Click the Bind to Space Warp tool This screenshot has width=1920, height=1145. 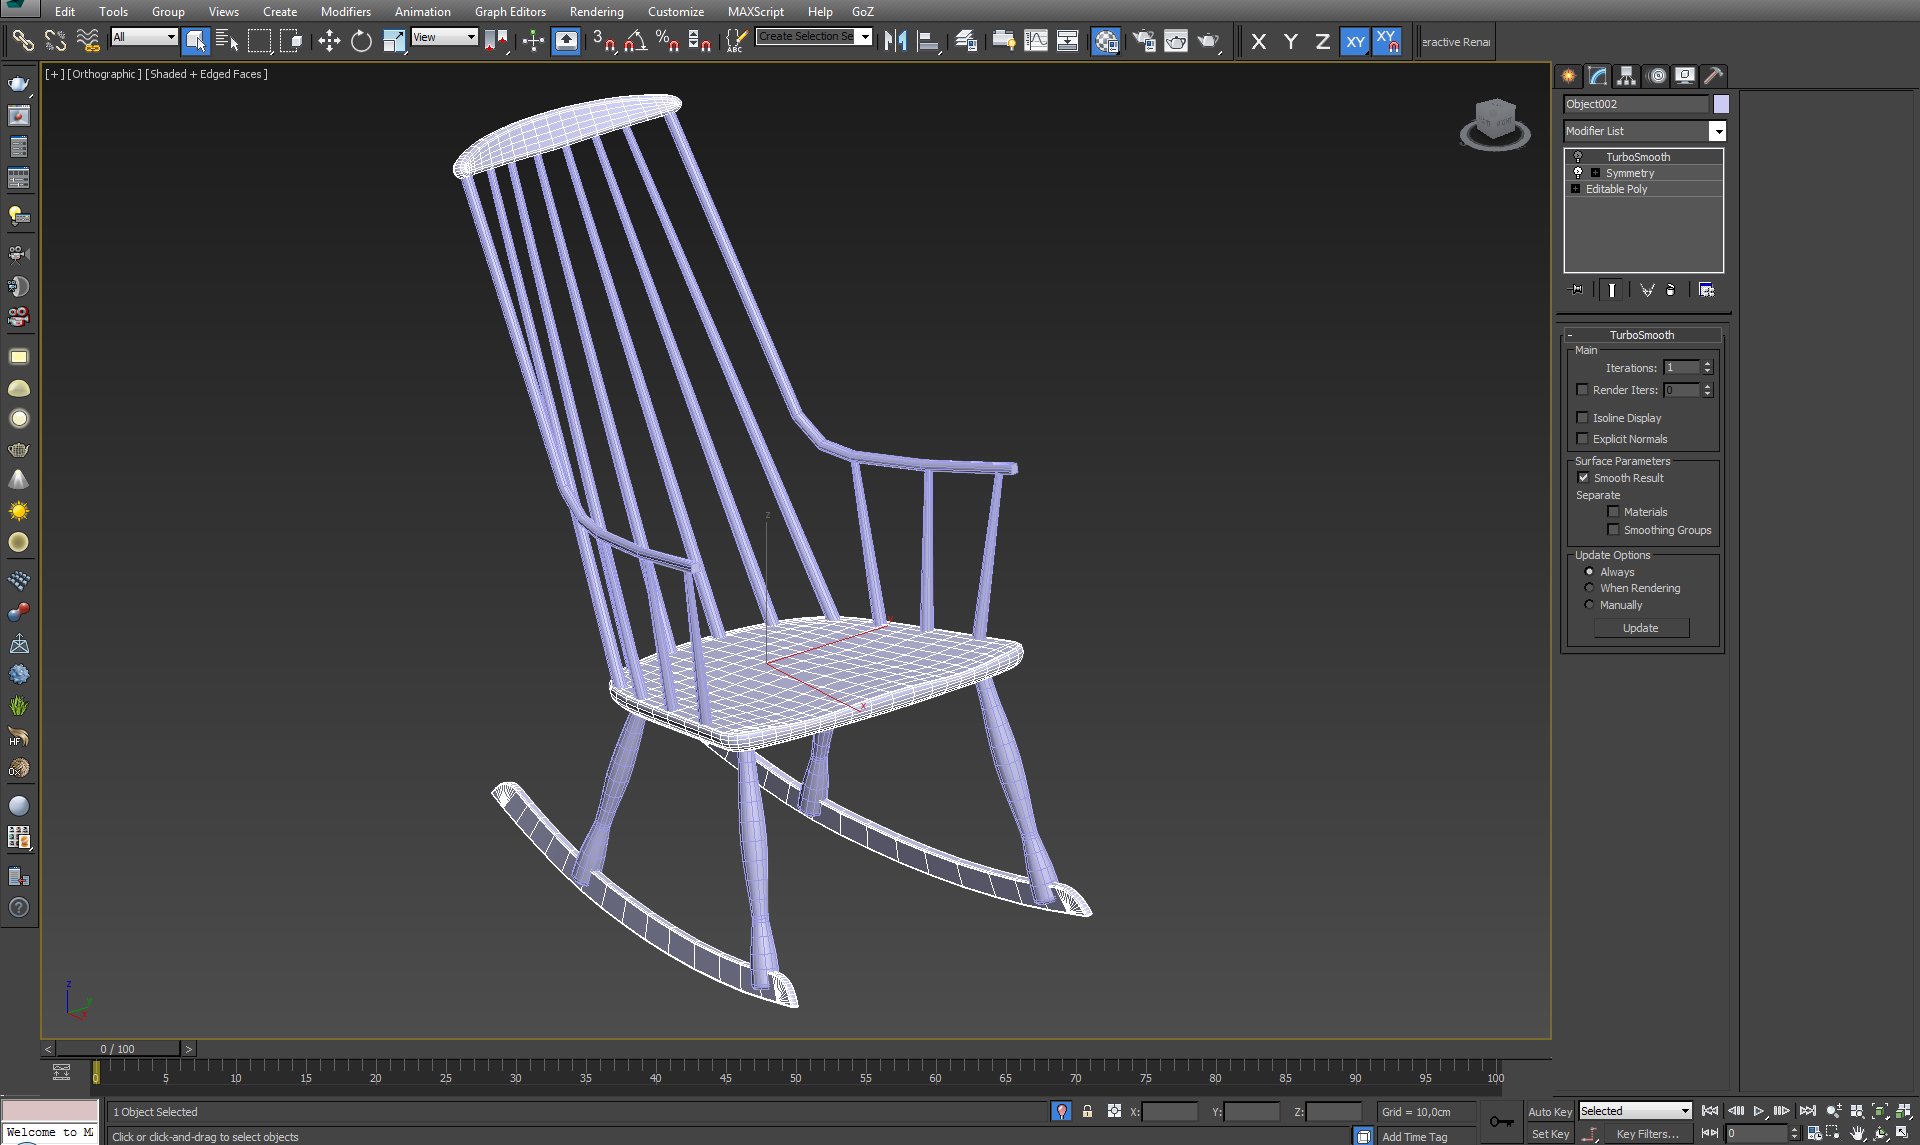click(x=88, y=41)
